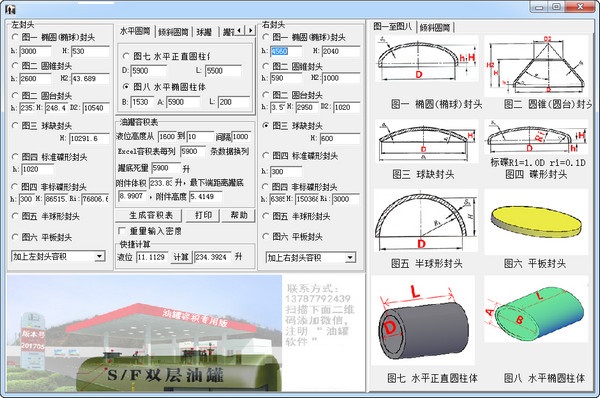
Task: Minimize the application window
Action: pos(540,7)
